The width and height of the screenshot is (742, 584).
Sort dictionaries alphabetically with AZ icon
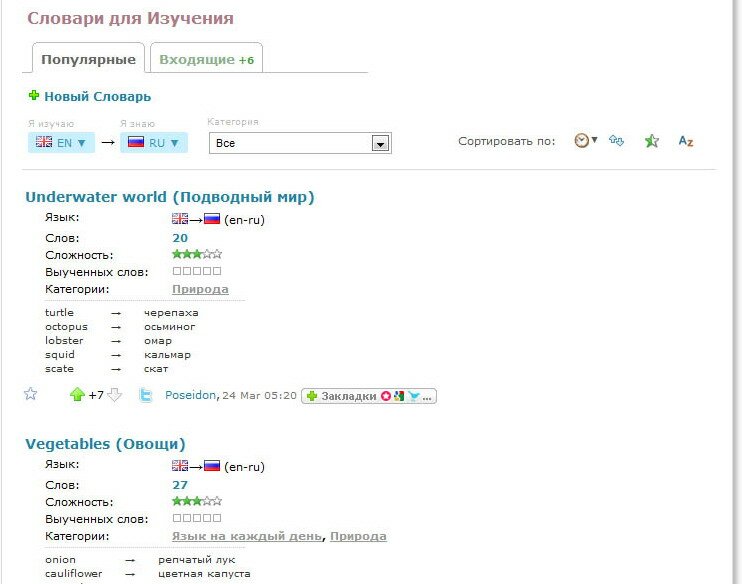(686, 141)
